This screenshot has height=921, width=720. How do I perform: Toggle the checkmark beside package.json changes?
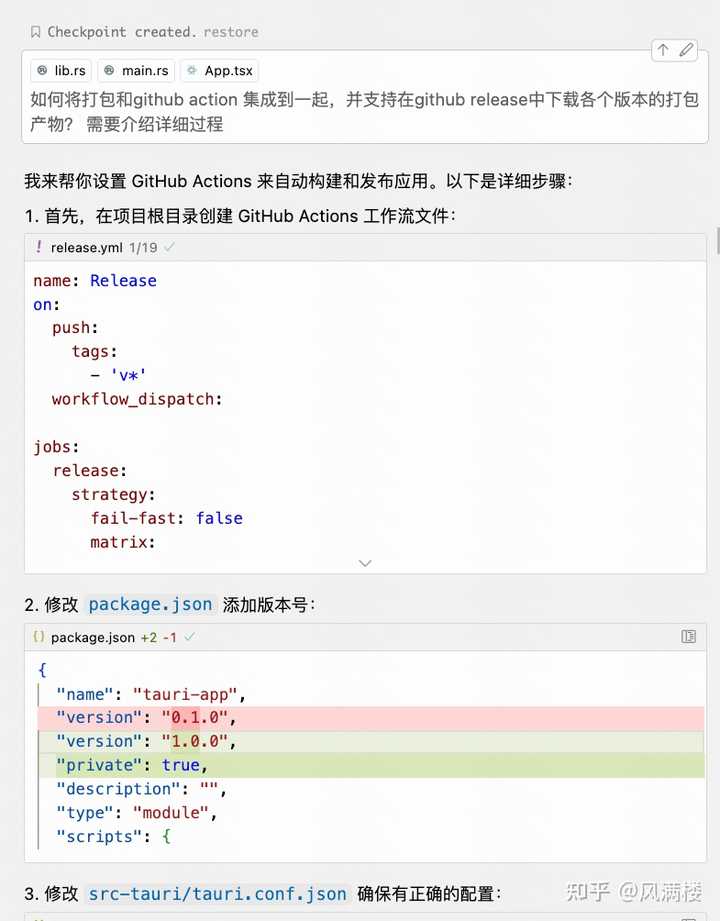(187, 636)
